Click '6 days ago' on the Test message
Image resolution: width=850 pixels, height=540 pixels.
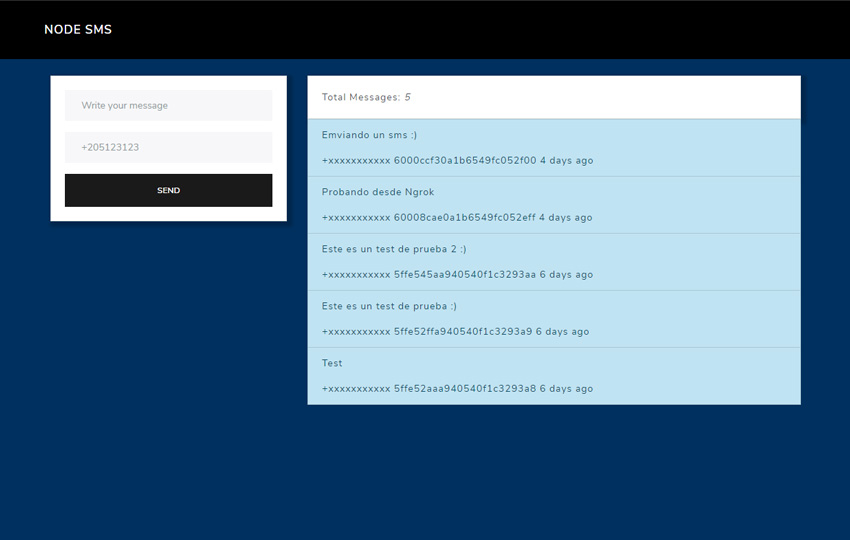(x=566, y=388)
